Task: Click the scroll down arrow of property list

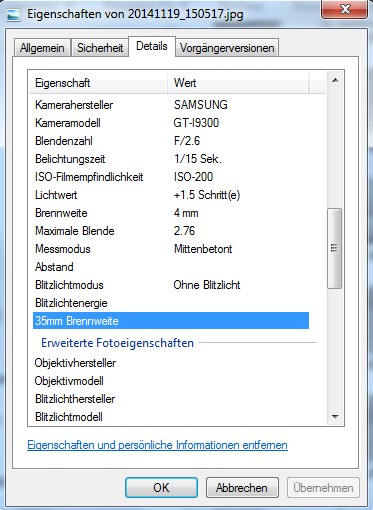Action: tap(335, 417)
